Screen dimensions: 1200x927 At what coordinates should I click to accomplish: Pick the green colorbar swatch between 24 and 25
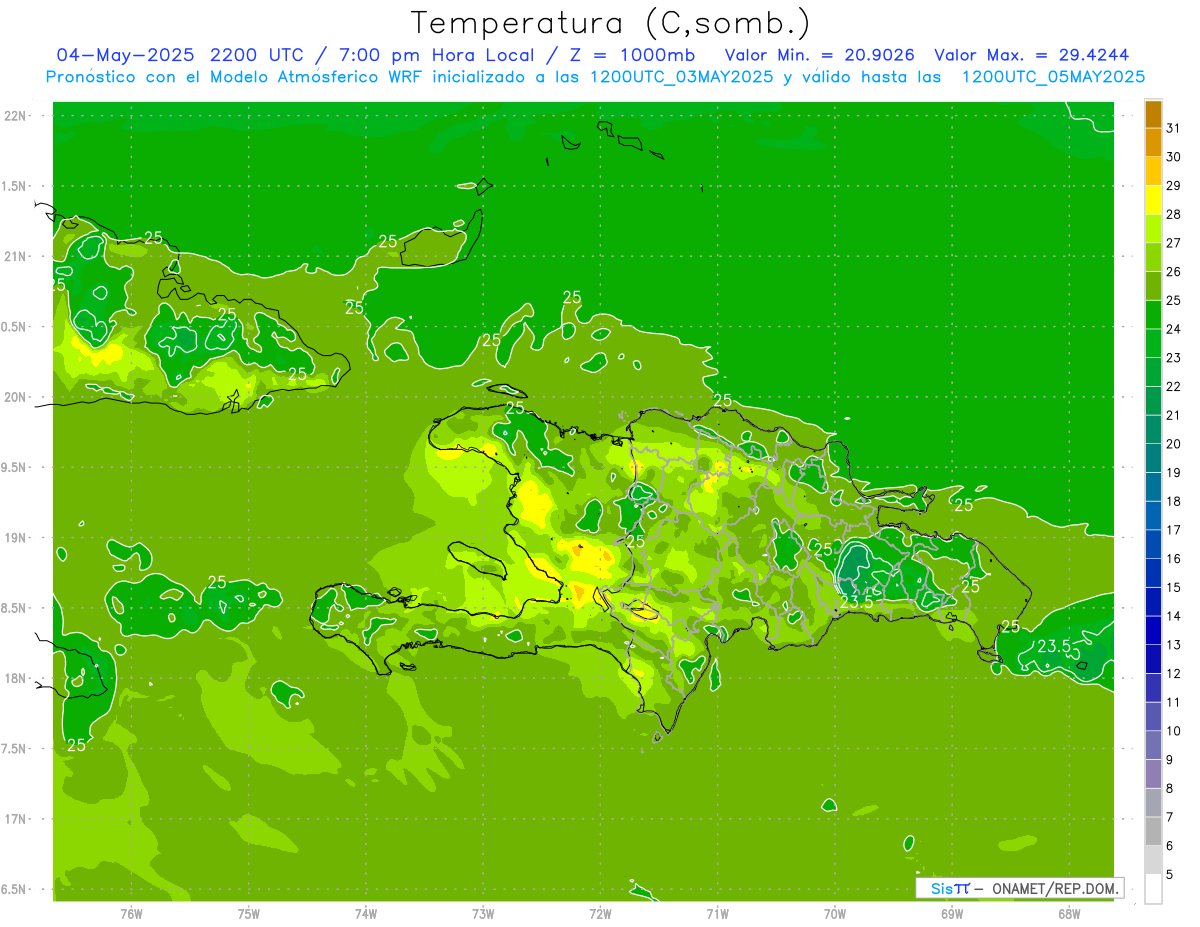[1153, 316]
